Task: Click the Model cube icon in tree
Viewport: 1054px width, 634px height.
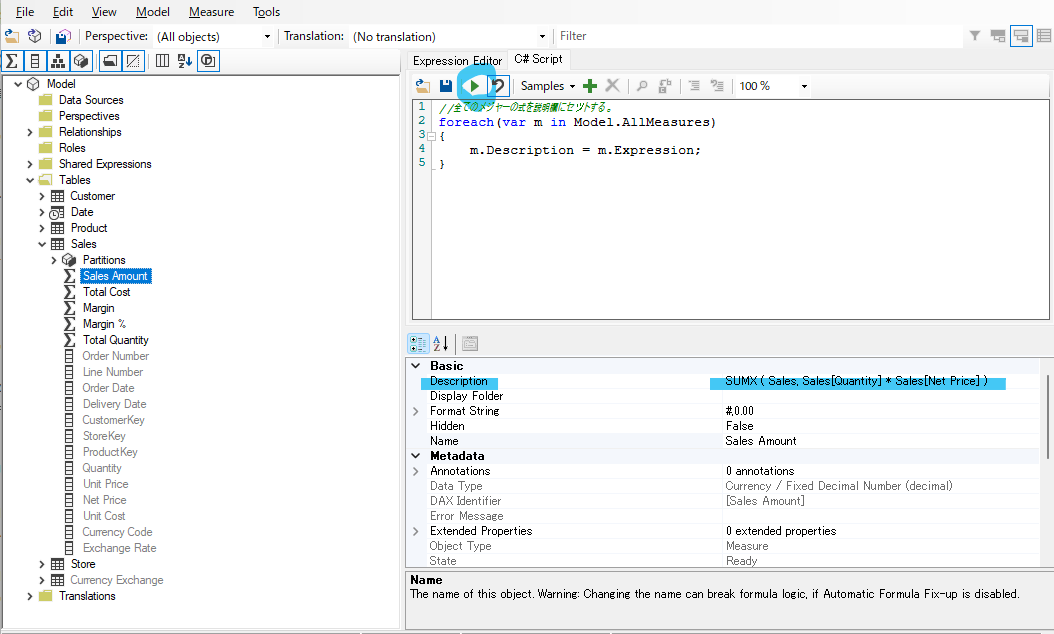Action: pos(33,84)
